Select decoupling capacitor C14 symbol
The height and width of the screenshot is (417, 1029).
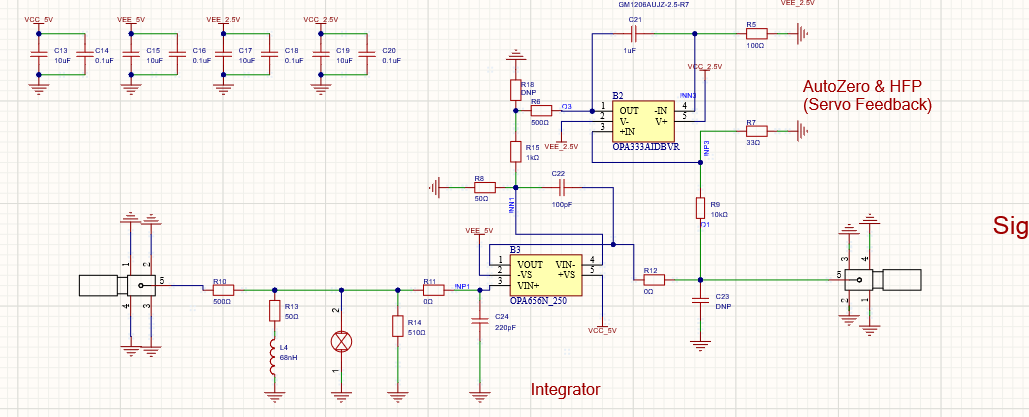pos(85,55)
